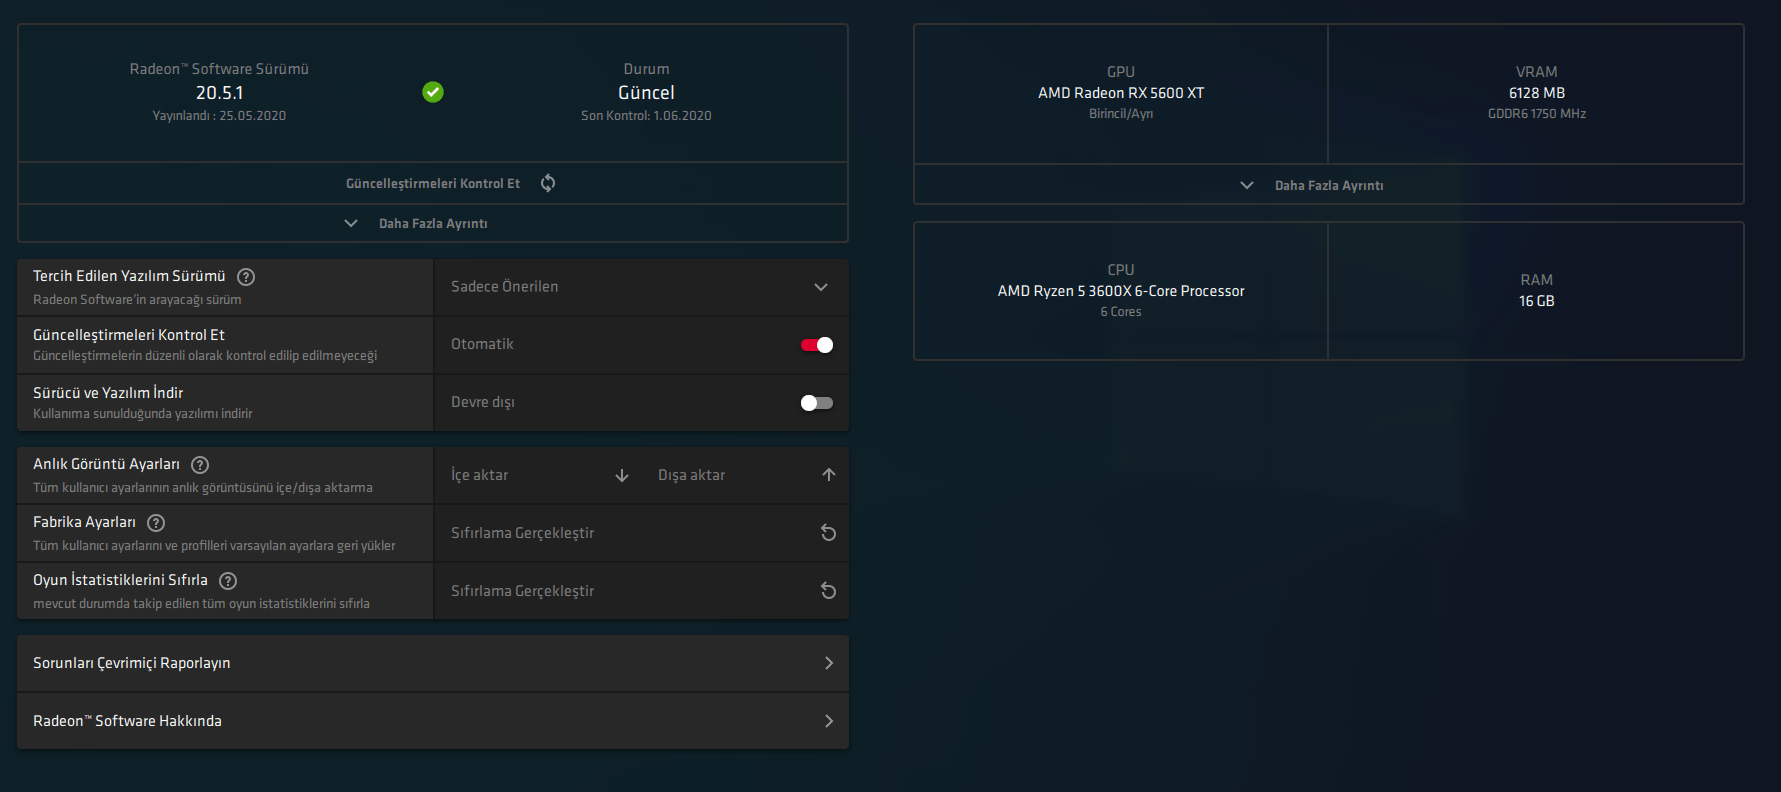Image resolution: width=1781 pixels, height=792 pixels.
Task: Click the Güncelleştirmeleri Kontrol Et button
Action: (433, 183)
